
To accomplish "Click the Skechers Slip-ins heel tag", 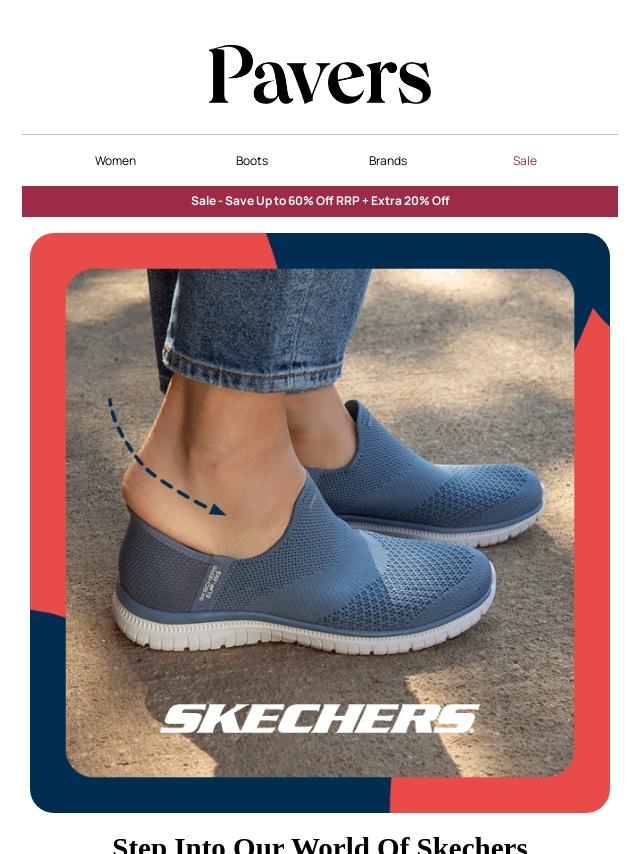I will tap(210, 585).
